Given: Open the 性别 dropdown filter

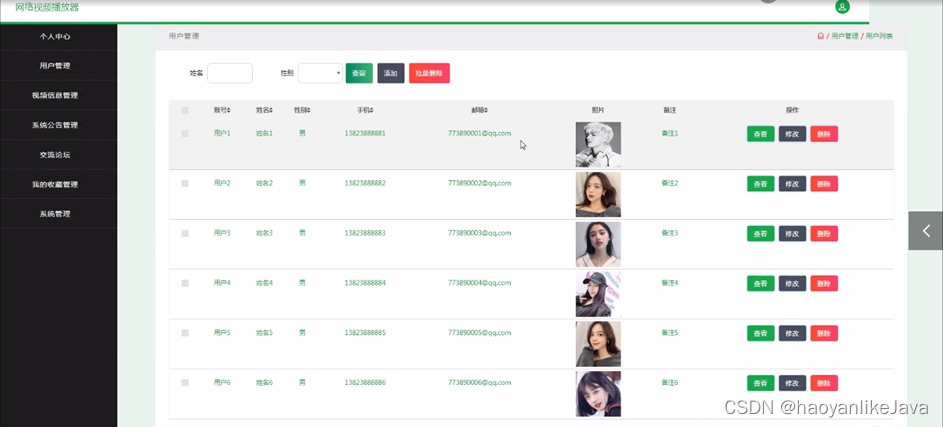Looking at the screenshot, I should (321, 73).
